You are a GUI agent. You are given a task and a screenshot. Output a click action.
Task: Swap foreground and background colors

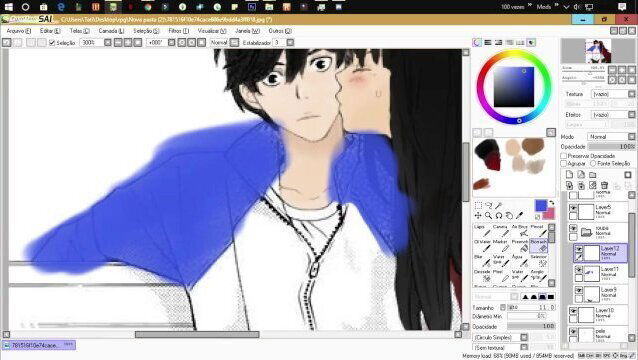point(551,203)
